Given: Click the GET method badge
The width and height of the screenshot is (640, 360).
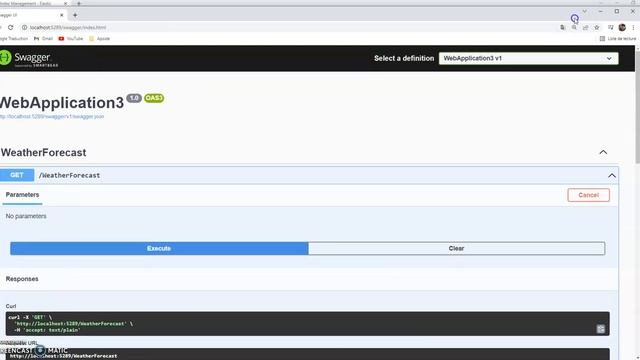Looking at the screenshot, I should [x=17, y=175].
